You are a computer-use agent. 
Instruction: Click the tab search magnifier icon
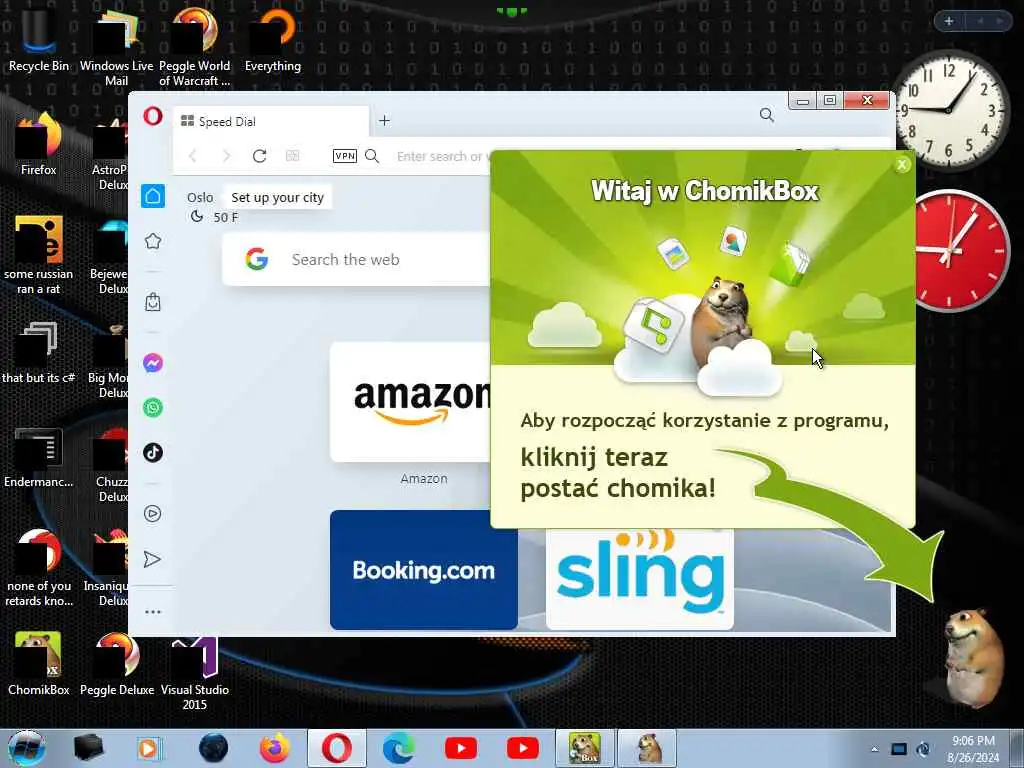tap(767, 116)
